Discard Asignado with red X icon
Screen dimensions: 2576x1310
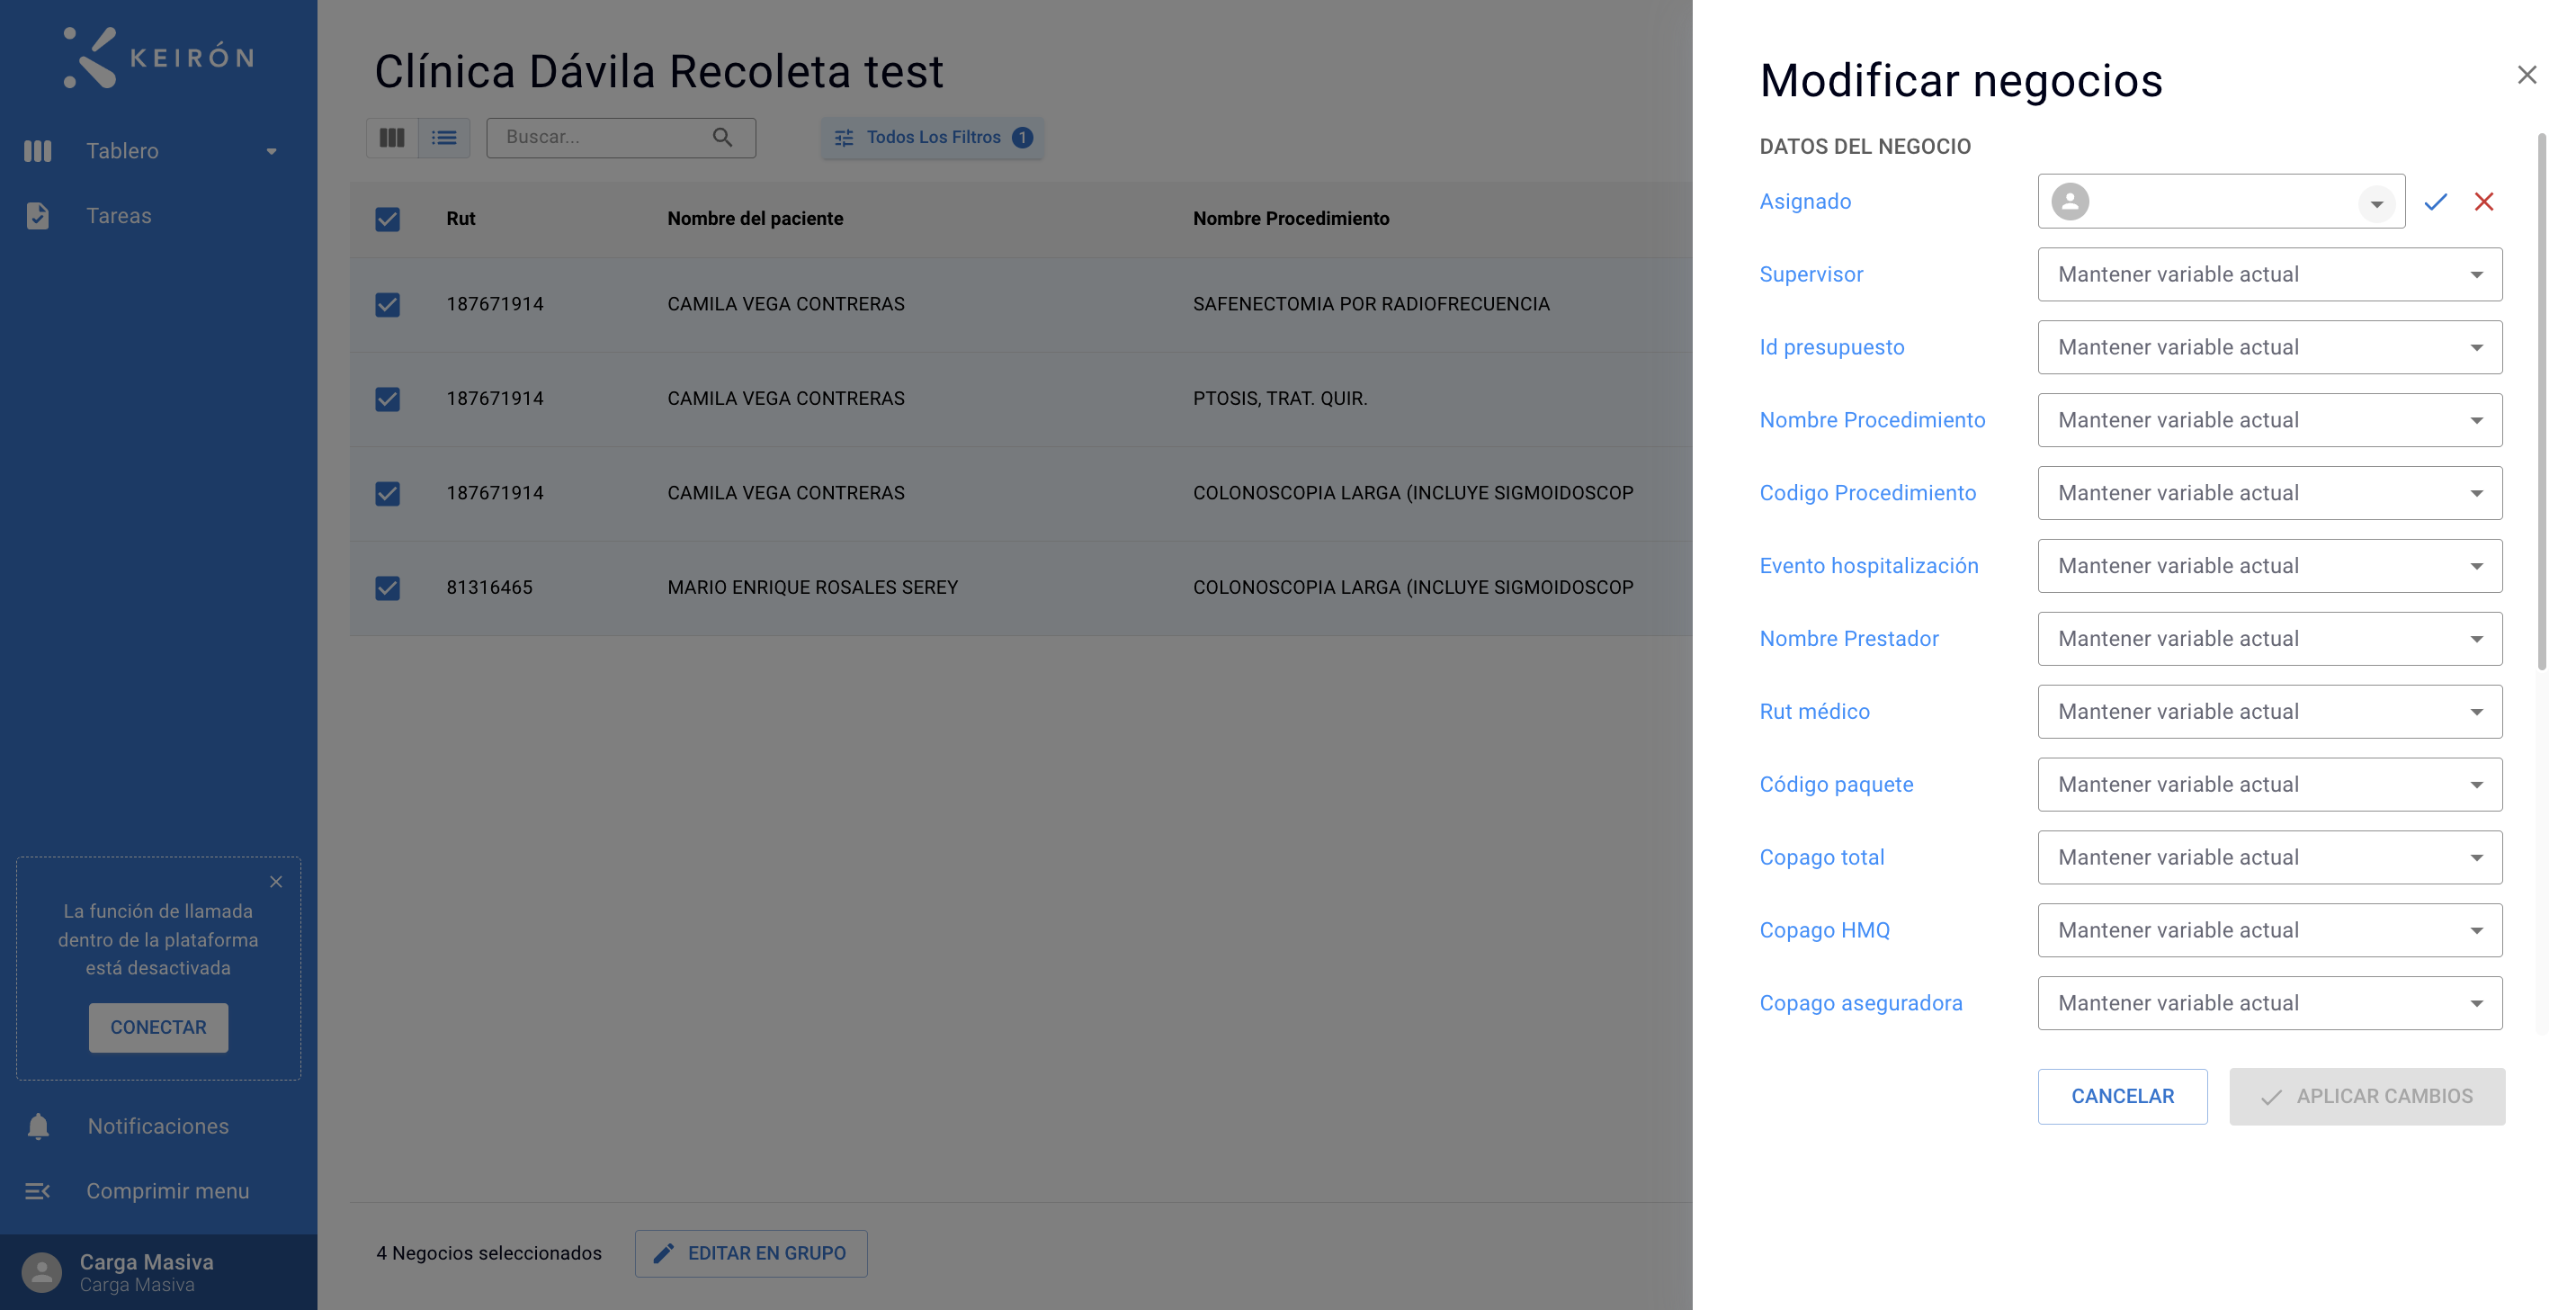pos(2484,202)
